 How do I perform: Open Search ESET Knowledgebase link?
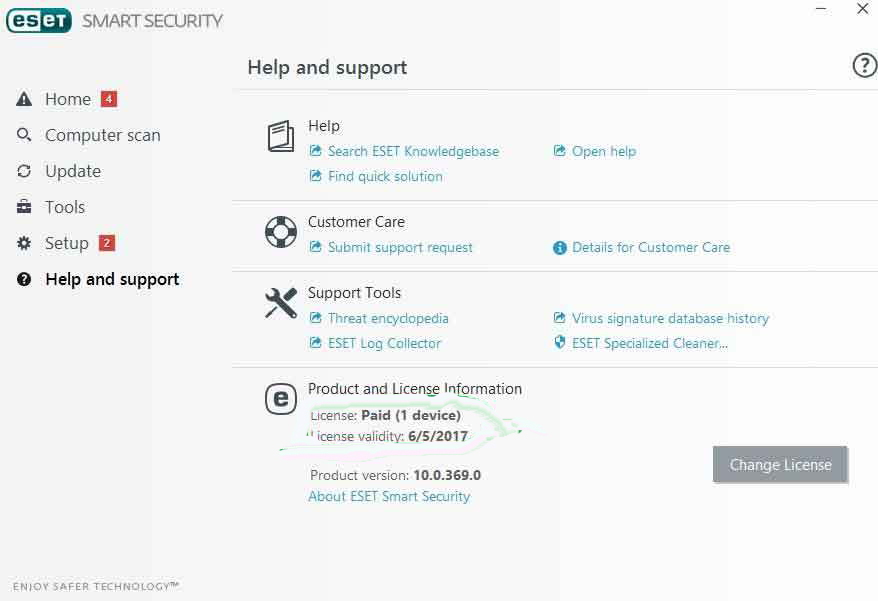click(413, 151)
